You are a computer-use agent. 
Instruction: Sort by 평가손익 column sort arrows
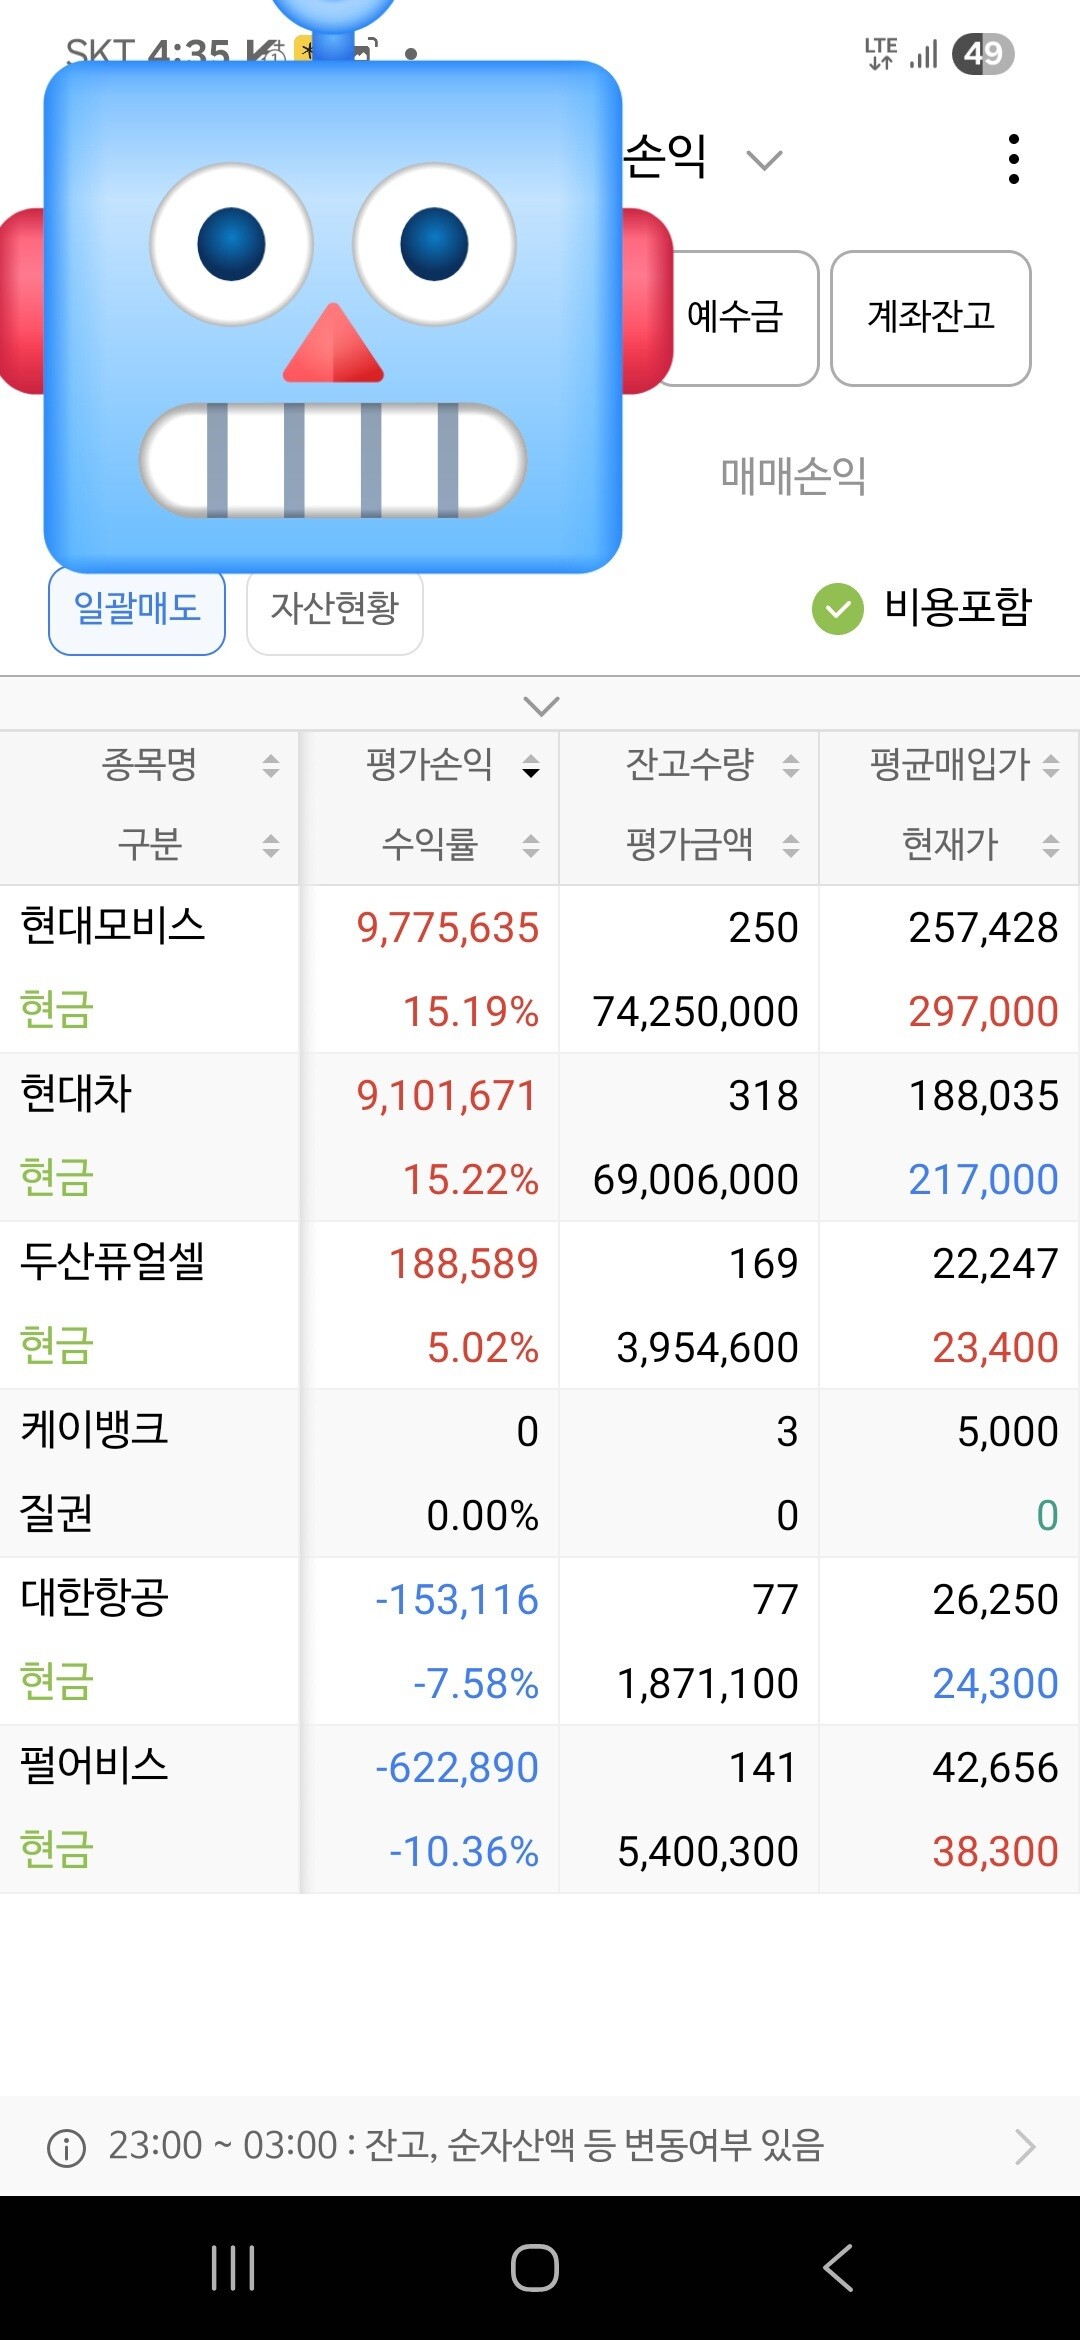point(531,767)
